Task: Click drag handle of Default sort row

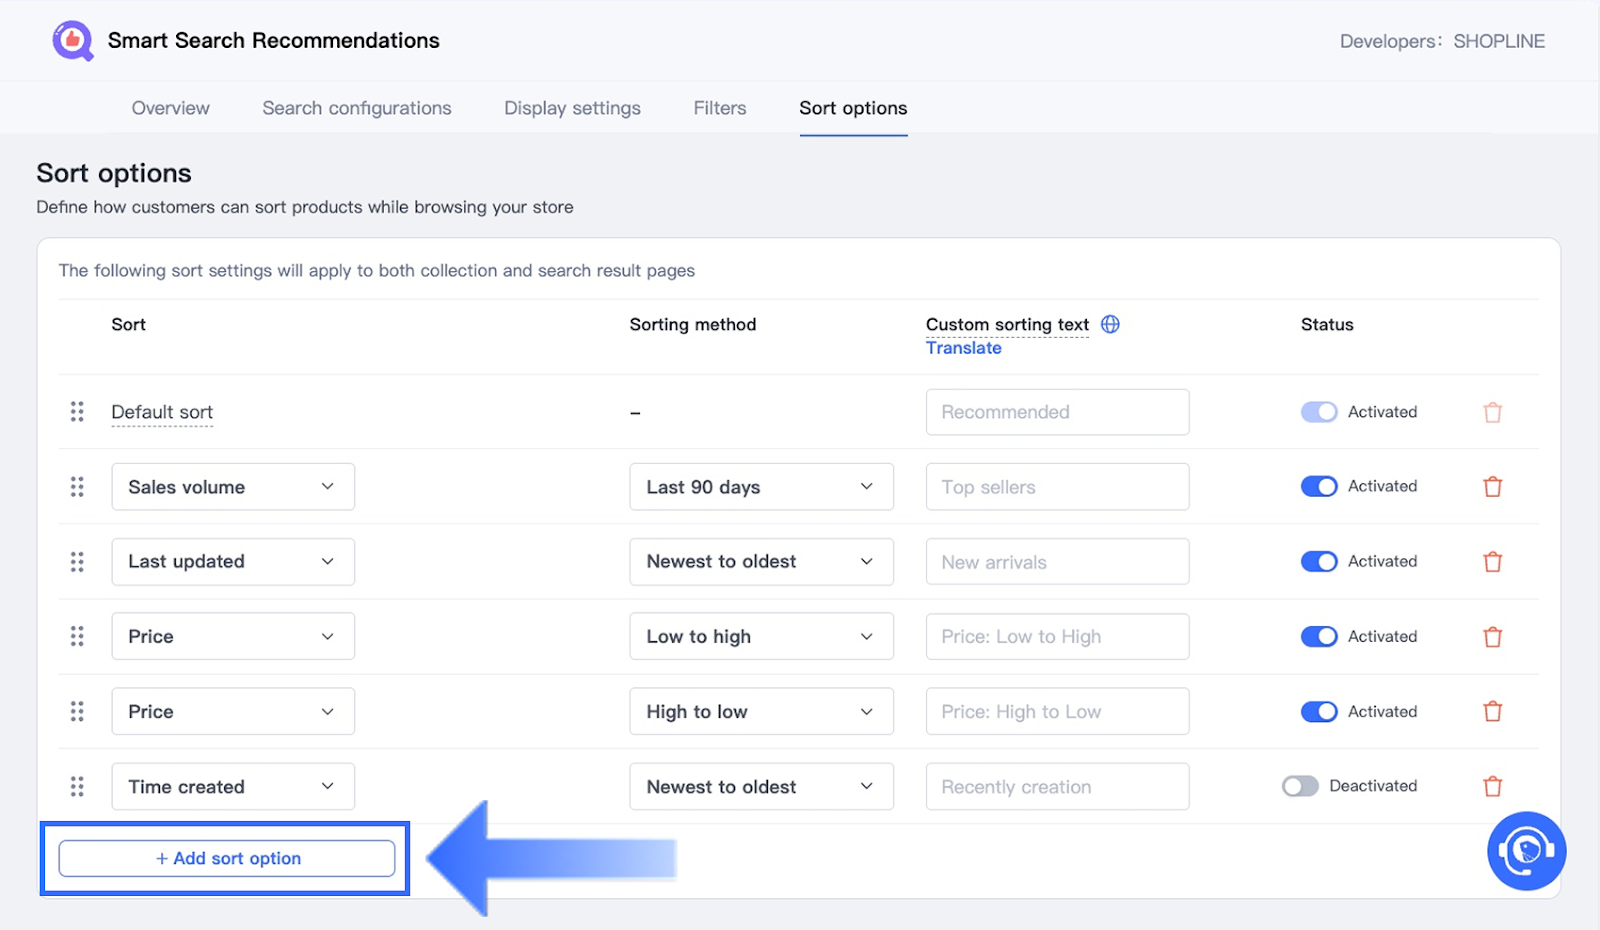Action: click(77, 412)
